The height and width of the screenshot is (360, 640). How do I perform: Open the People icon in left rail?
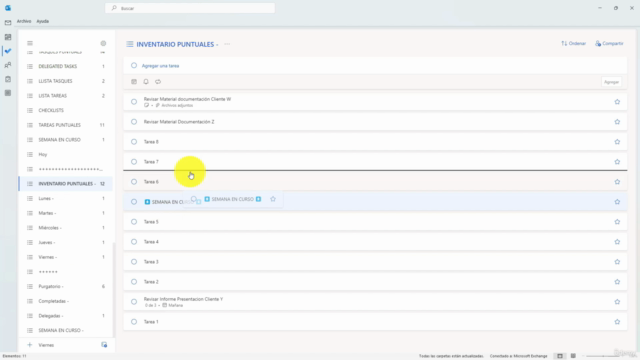point(8,65)
